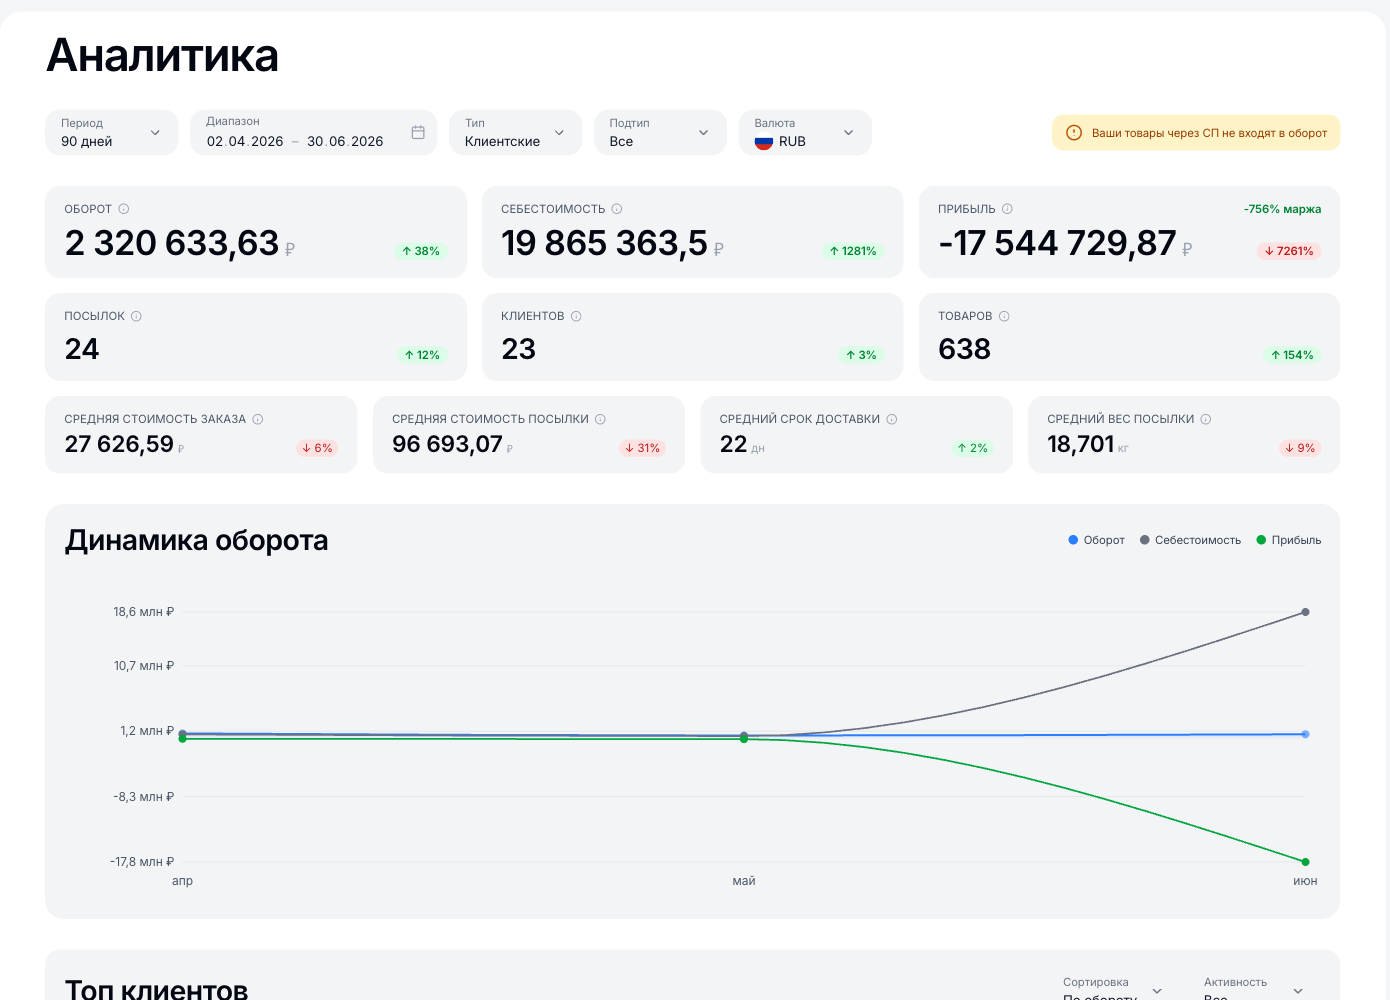The width and height of the screenshot is (1390, 1000).
Task: Click the green Прибыль data point for май
Action: (x=744, y=739)
